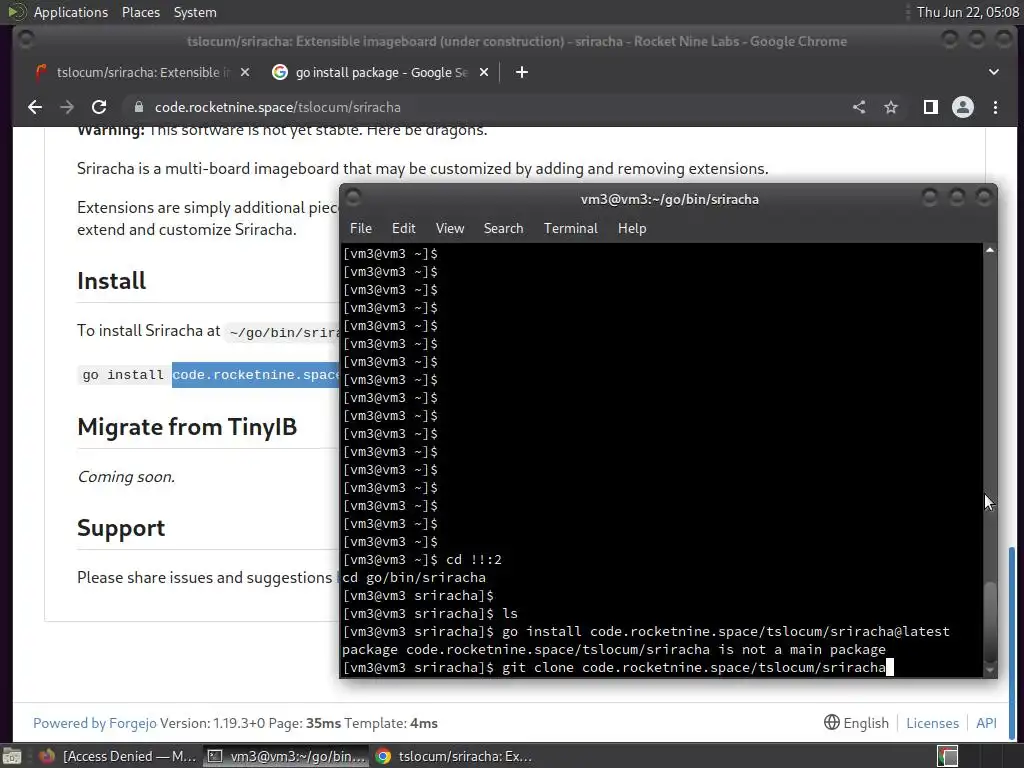Click terminal scrollbar down arrow
The image size is (1024, 768).
[x=990, y=670]
